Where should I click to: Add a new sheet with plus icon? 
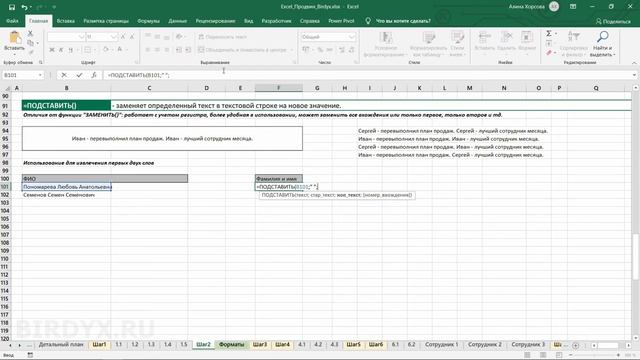[x=576, y=345]
